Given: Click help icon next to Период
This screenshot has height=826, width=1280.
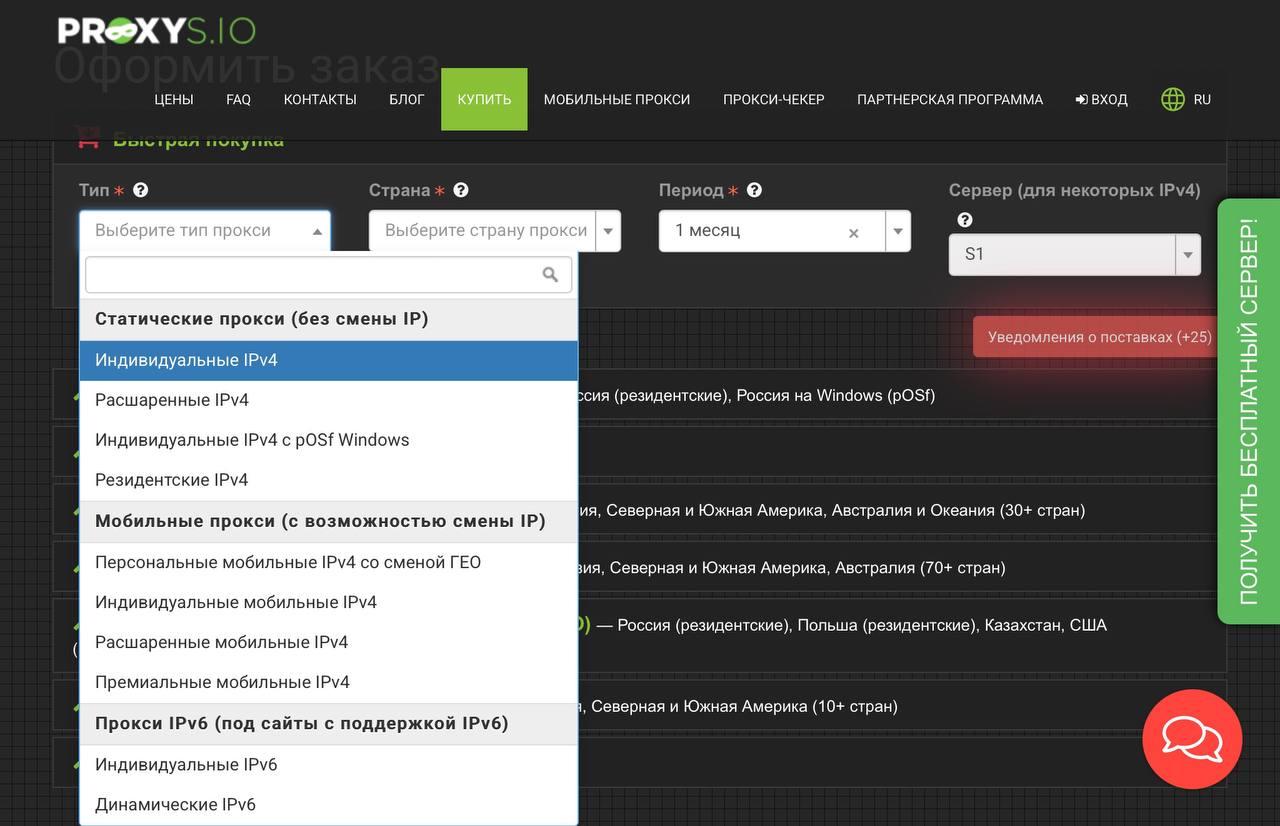Looking at the screenshot, I should click(x=755, y=190).
